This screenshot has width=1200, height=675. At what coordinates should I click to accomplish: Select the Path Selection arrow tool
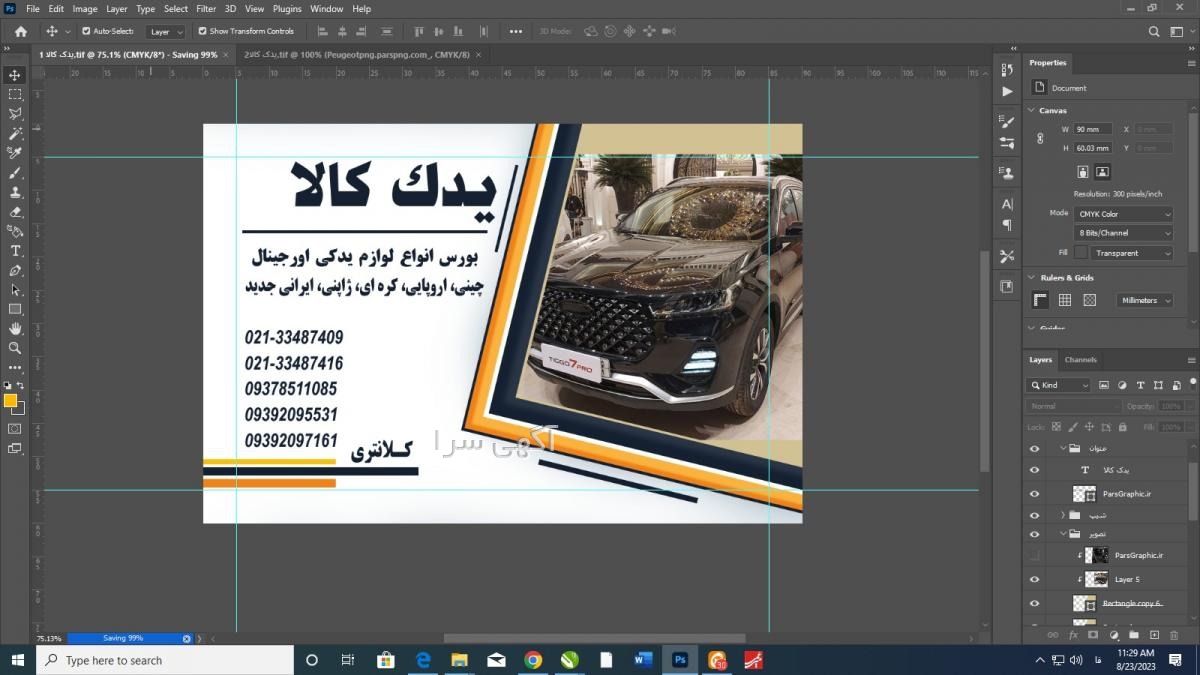(x=15, y=290)
